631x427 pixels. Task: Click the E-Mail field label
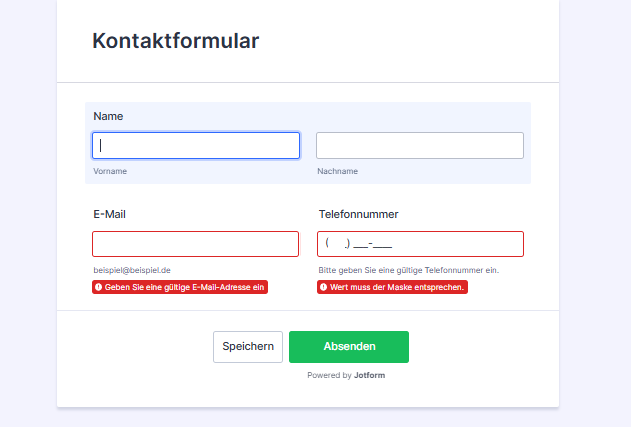point(109,214)
